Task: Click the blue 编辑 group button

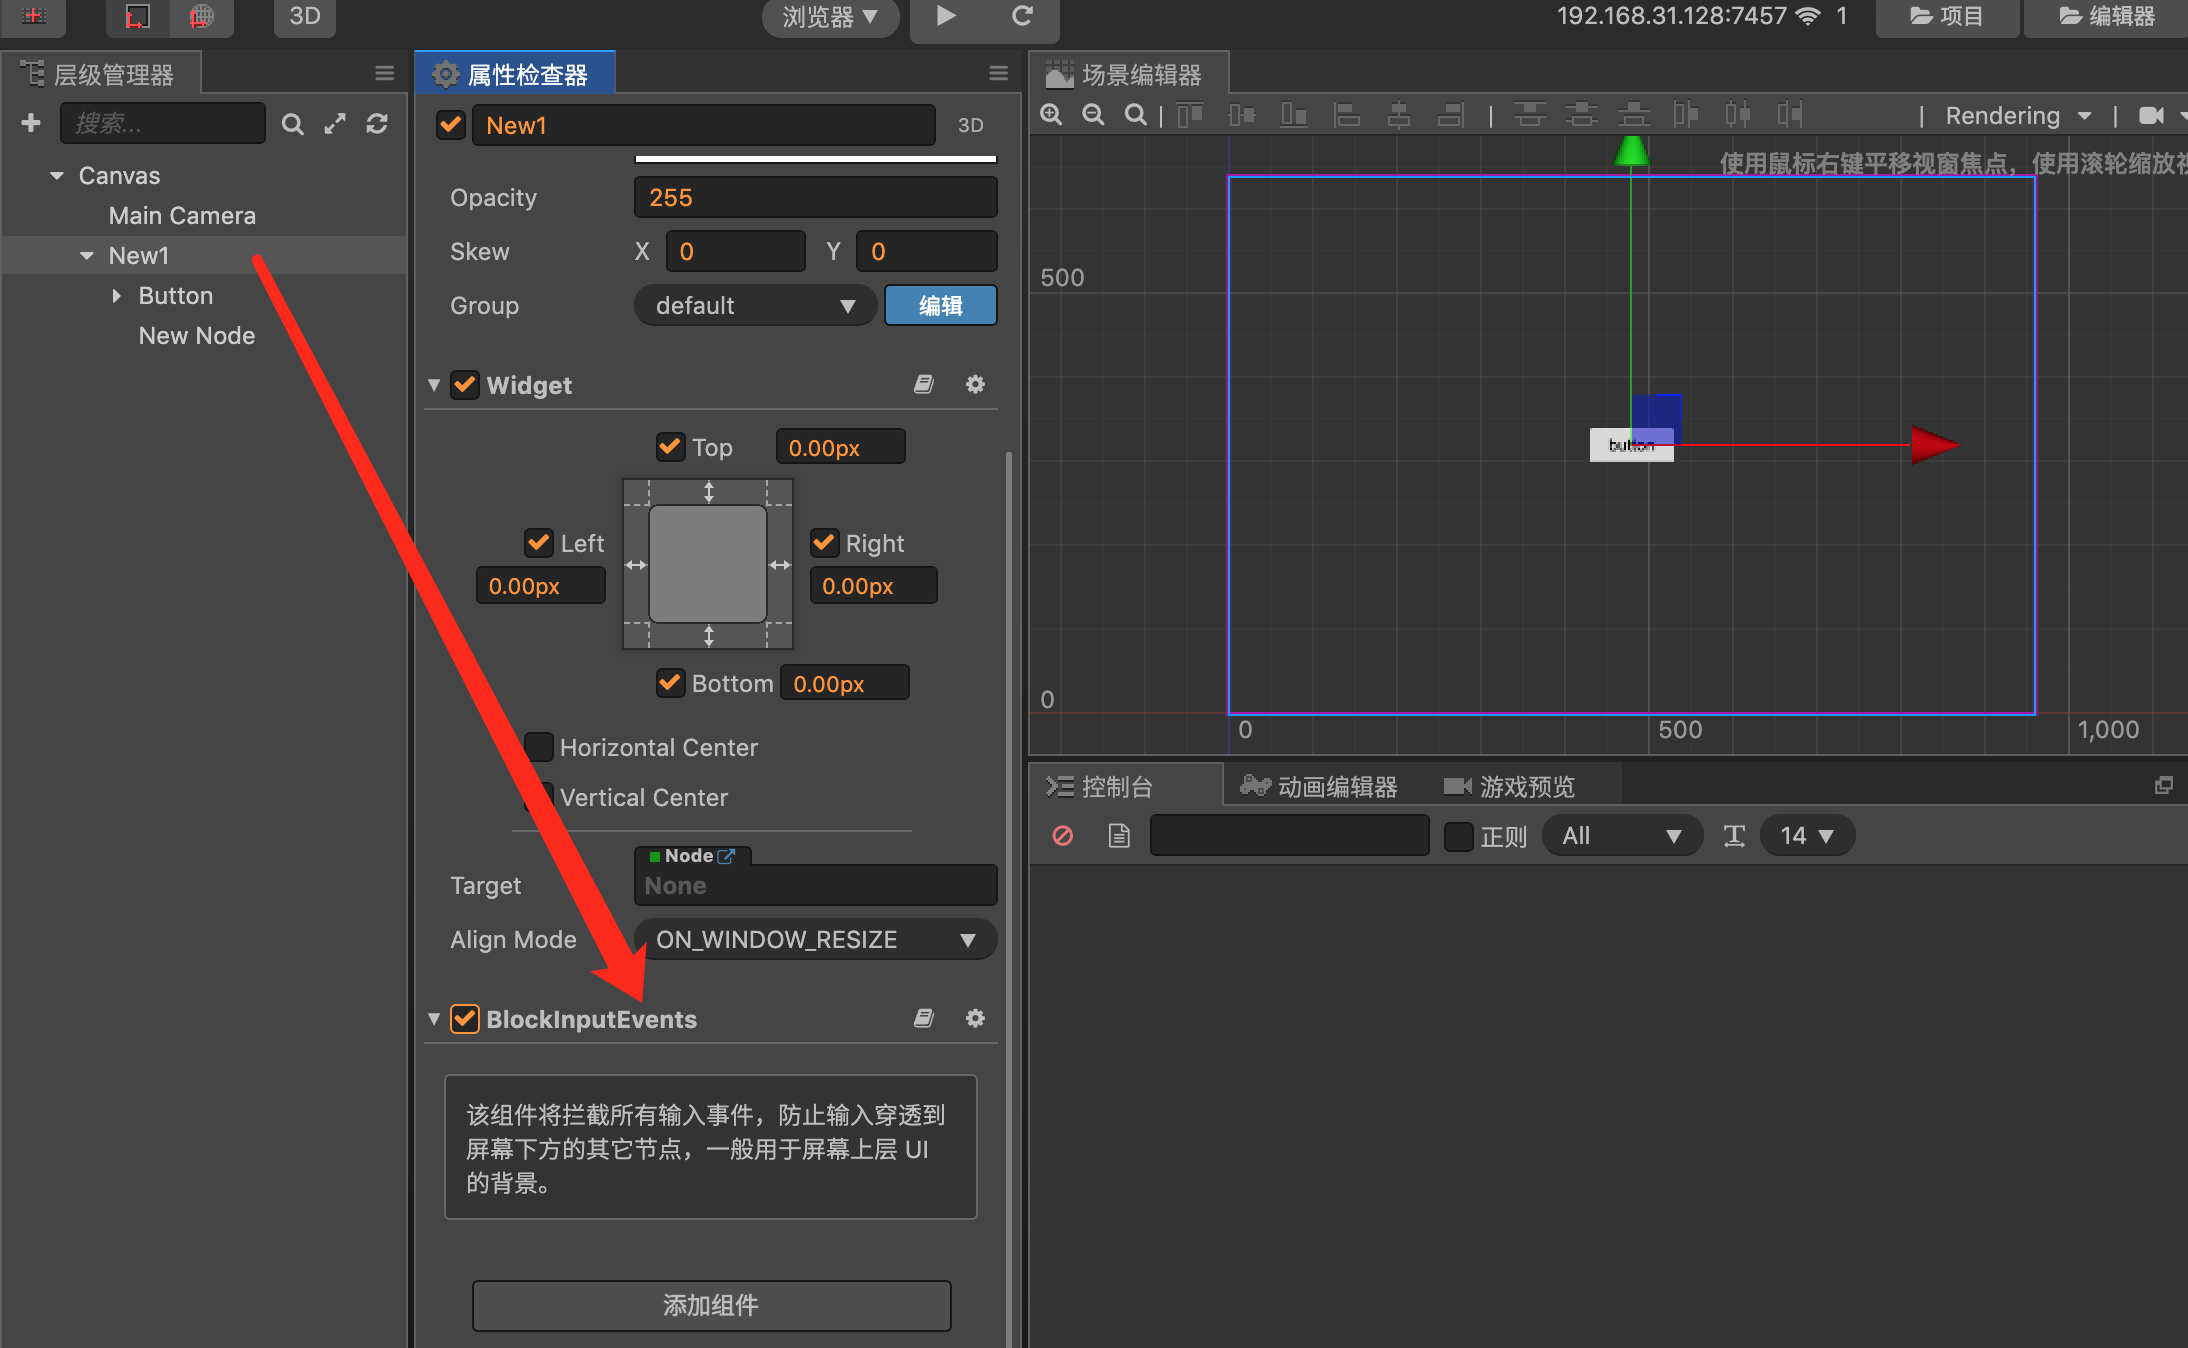Action: pos(940,306)
